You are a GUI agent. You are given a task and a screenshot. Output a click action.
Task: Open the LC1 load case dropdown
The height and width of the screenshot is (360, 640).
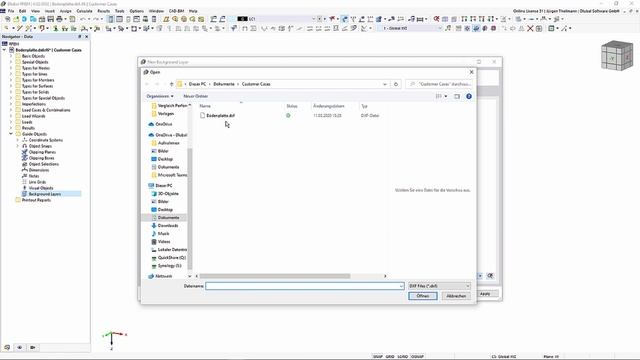pos(313,19)
